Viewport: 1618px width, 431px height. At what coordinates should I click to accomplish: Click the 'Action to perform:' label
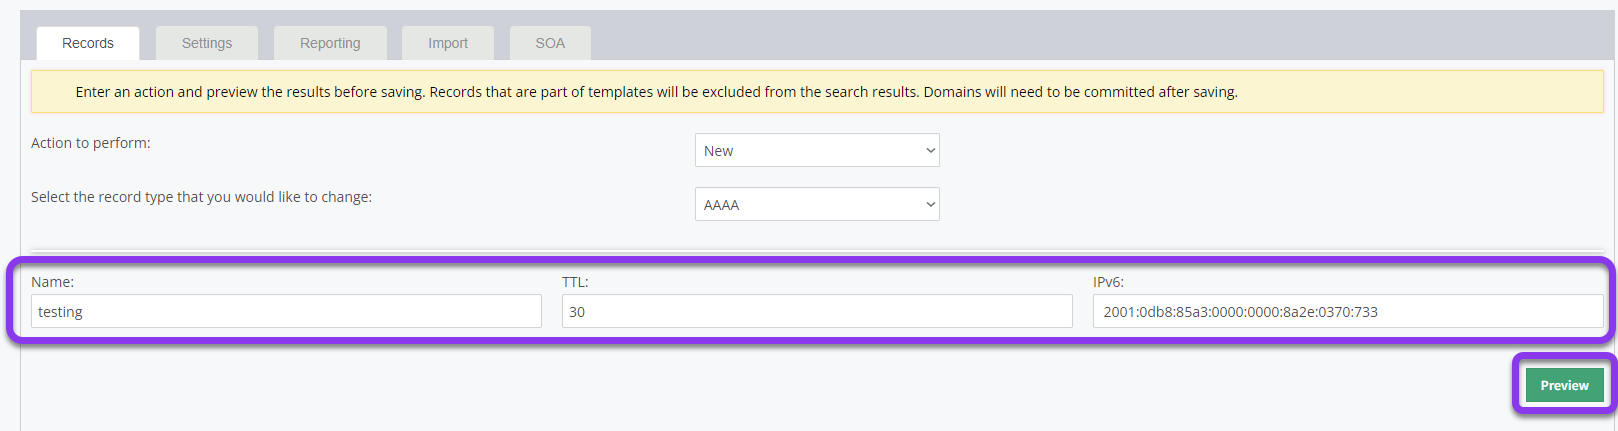[91, 143]
